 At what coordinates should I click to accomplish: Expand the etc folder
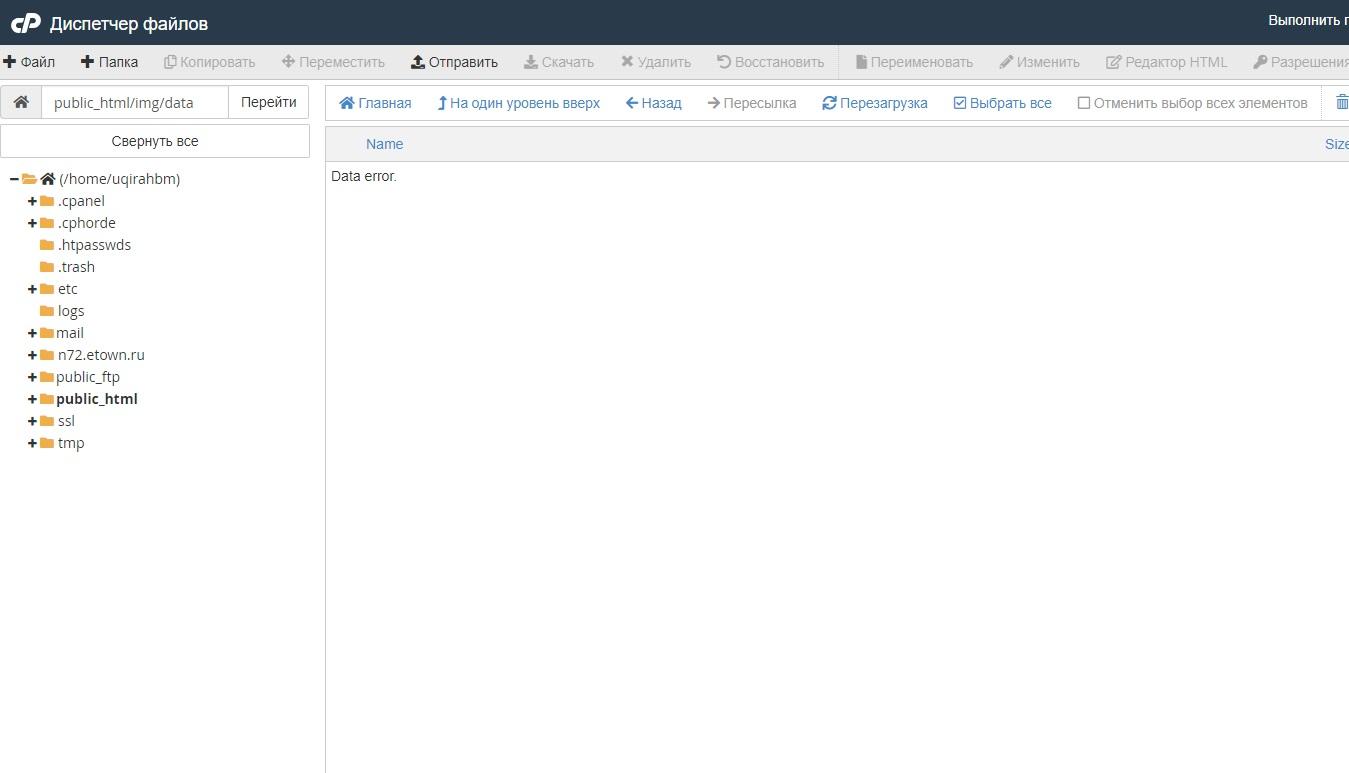32,289
